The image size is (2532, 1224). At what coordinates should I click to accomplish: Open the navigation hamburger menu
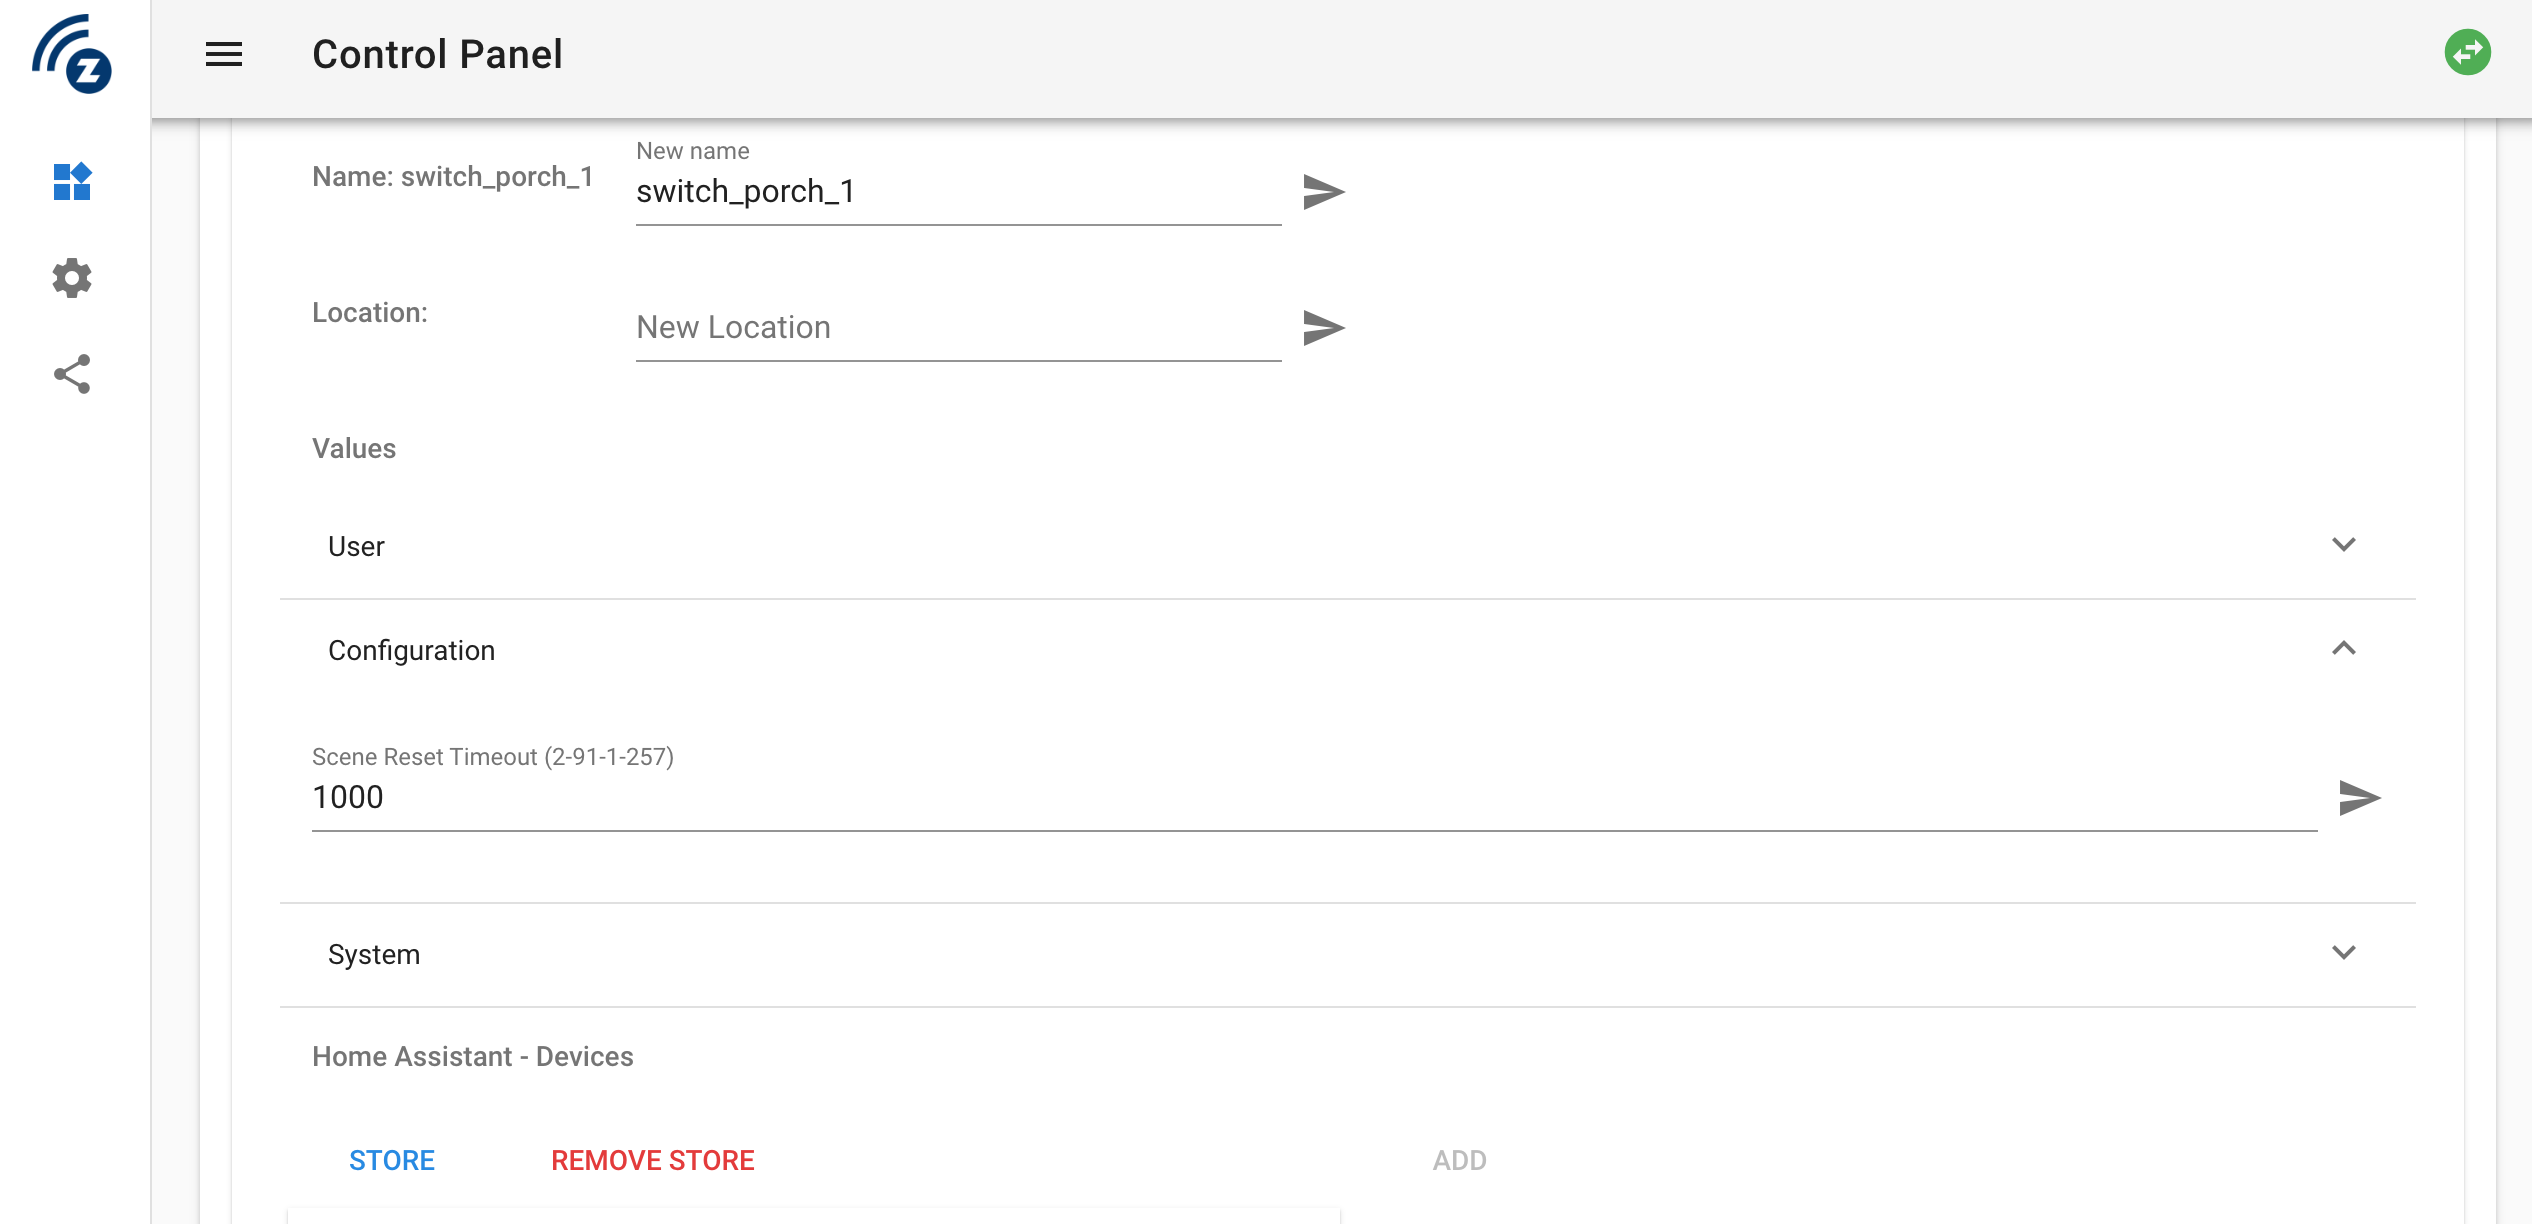pos(224,55)
